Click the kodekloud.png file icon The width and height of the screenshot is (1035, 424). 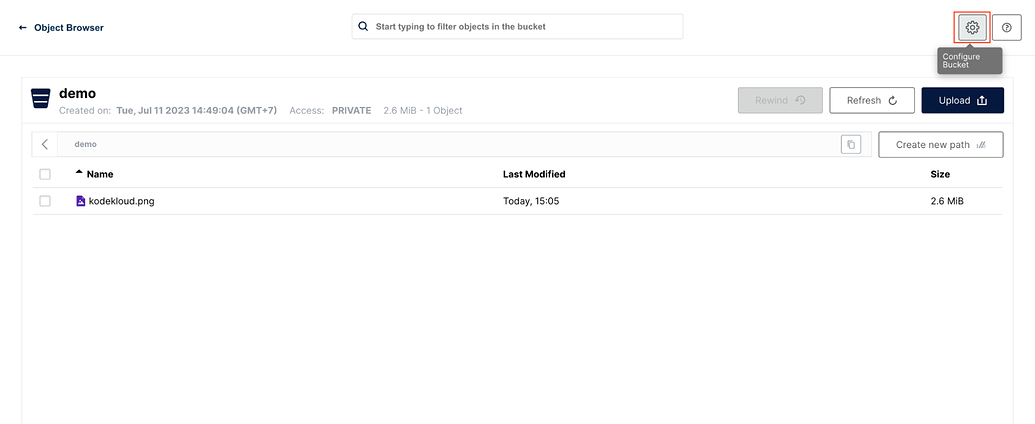[81, 201]
